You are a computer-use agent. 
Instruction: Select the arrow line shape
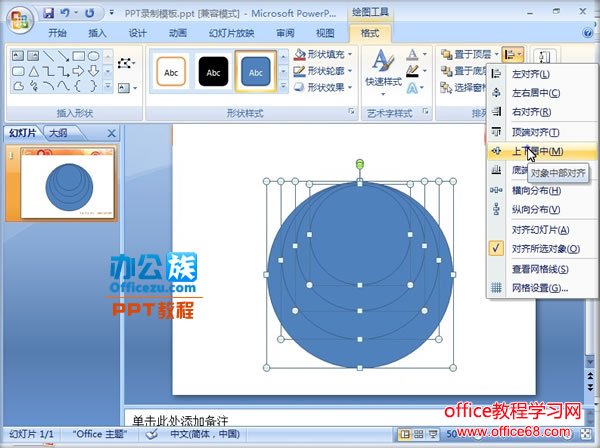click(63, 56)
